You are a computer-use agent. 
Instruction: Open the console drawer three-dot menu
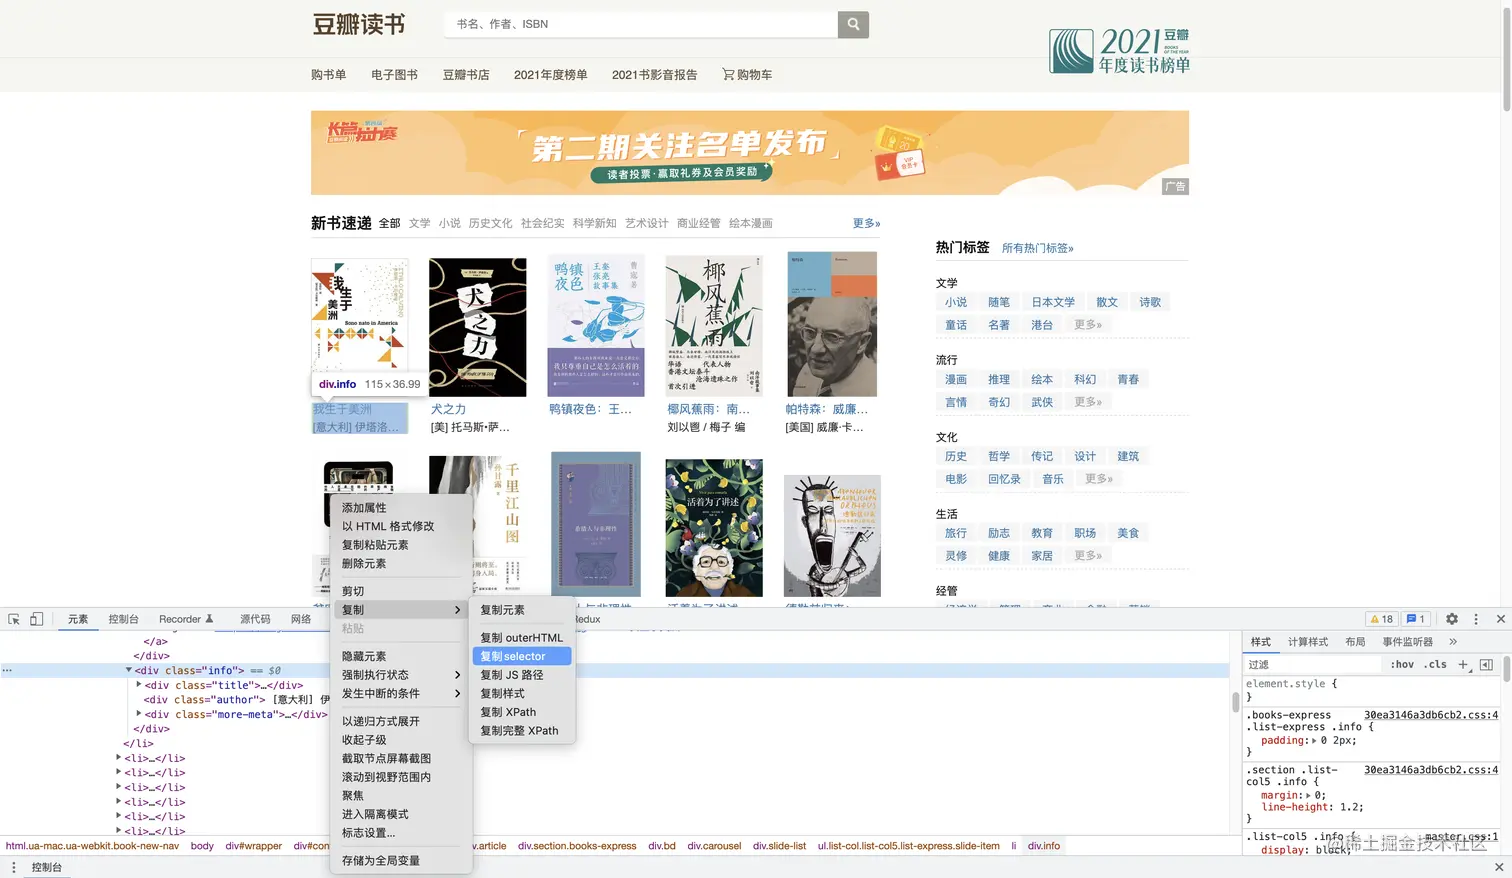click(x=13, y=867)
